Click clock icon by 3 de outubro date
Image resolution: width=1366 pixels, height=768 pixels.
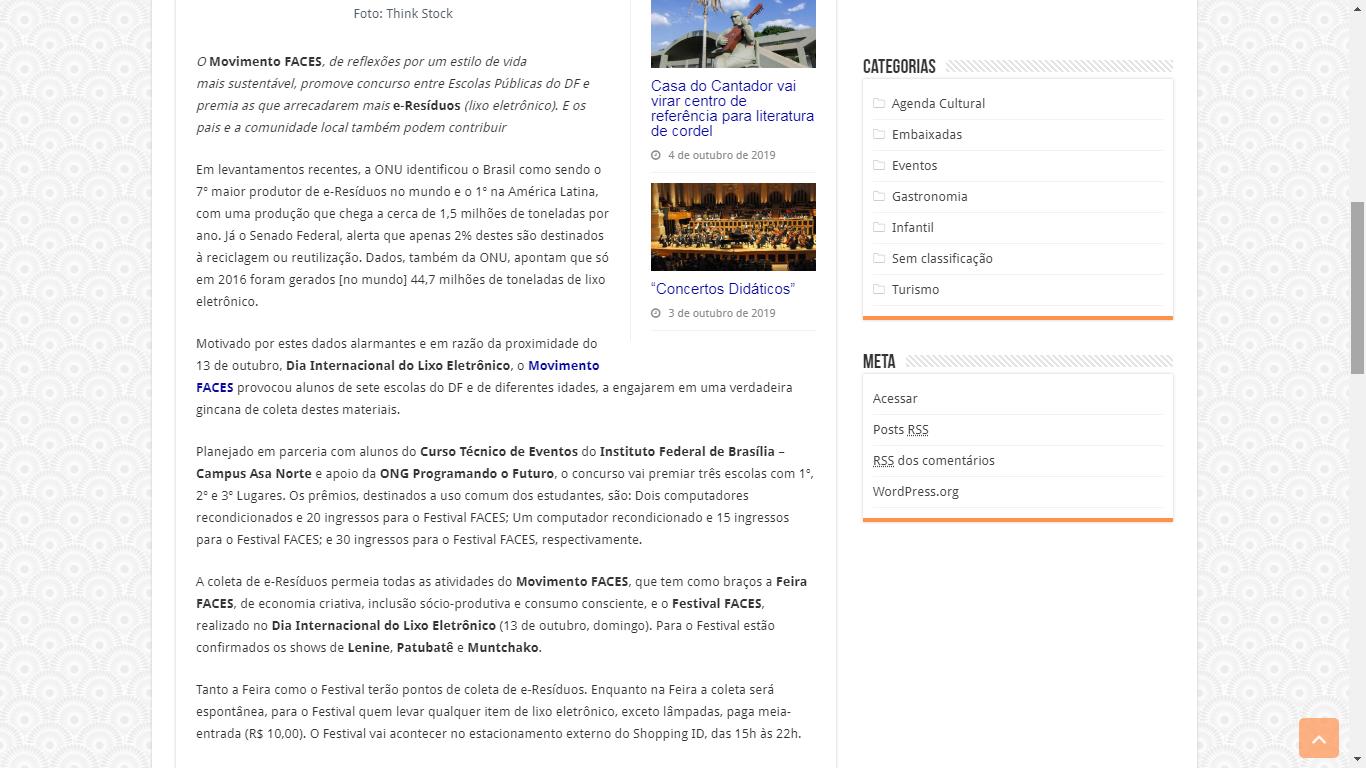click(x=656, y=313)
